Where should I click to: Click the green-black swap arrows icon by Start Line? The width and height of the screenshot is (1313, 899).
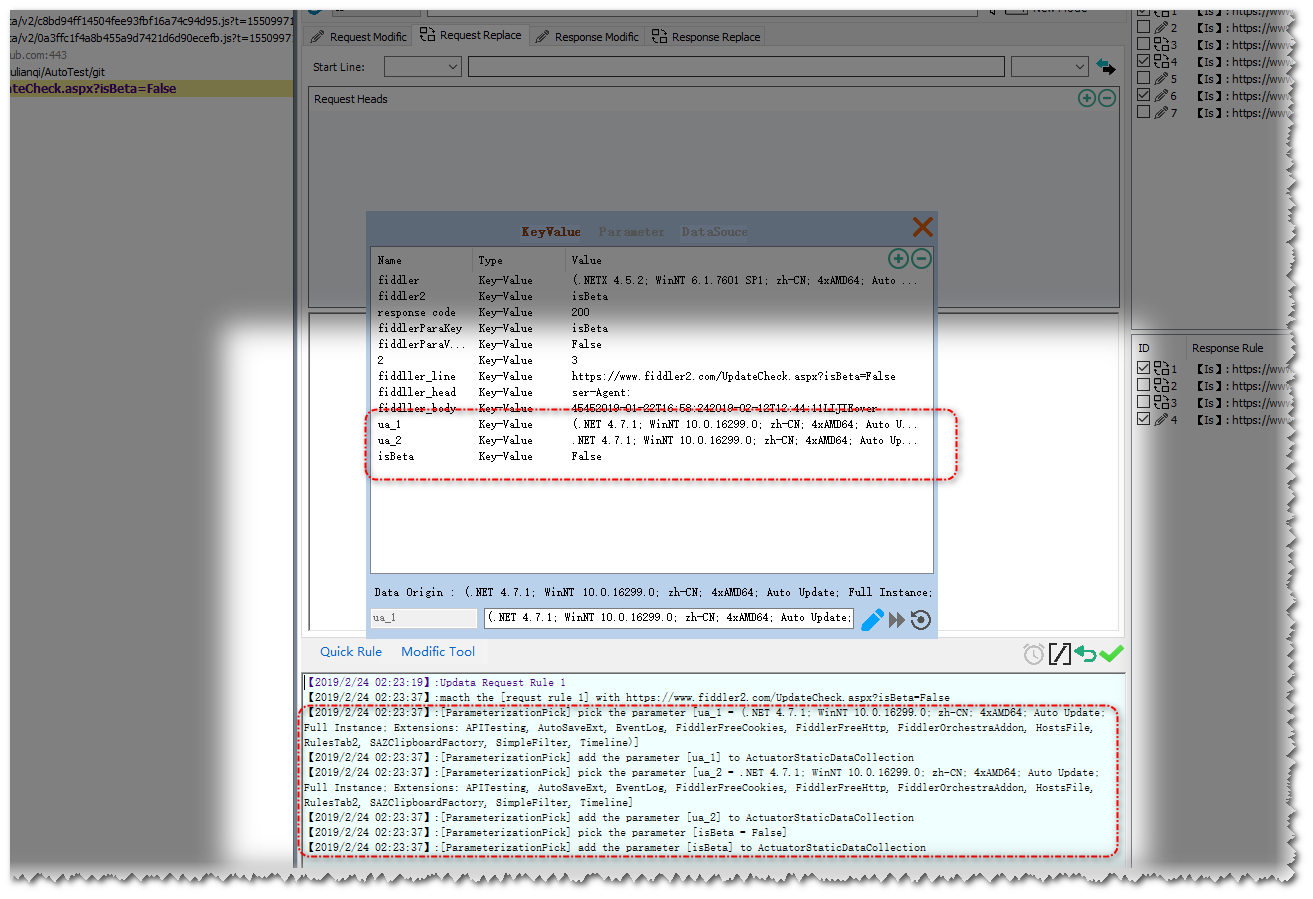point(1105,67)
